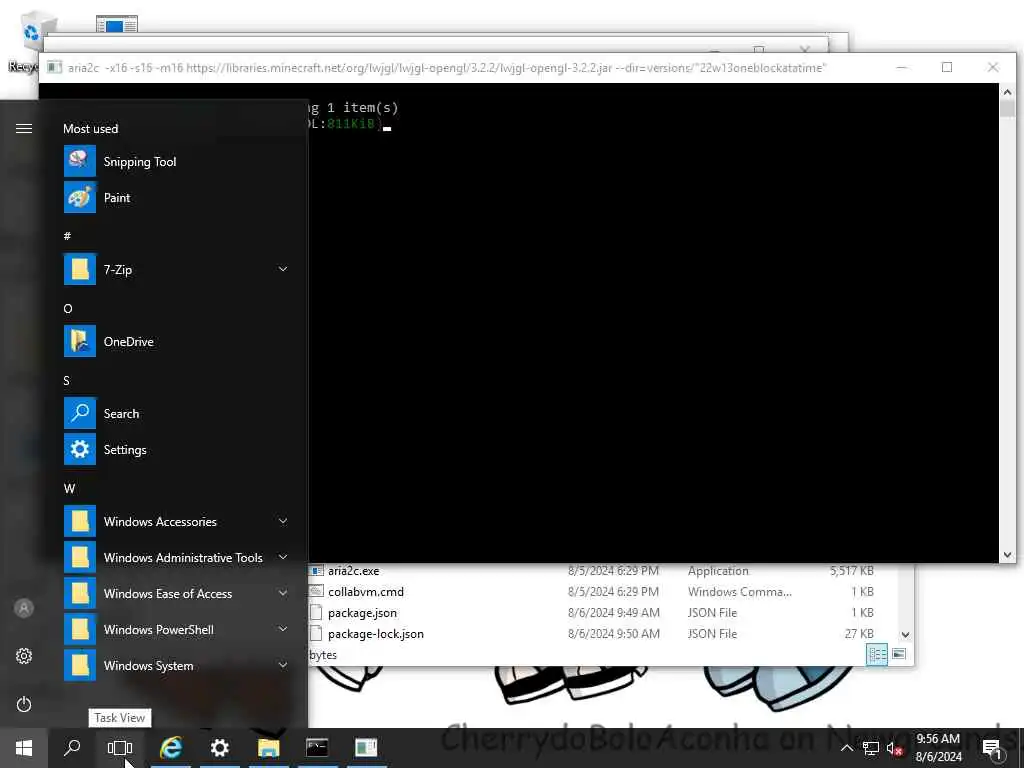Expand the Windows System chevron
1024x768 pixels.
coord(283,665)
